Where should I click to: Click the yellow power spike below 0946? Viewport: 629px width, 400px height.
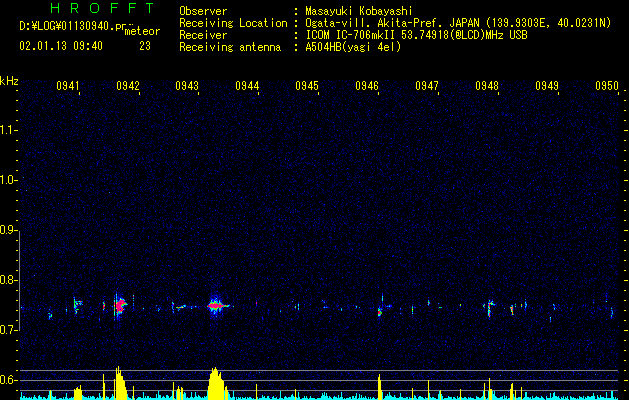coord(379,387)
